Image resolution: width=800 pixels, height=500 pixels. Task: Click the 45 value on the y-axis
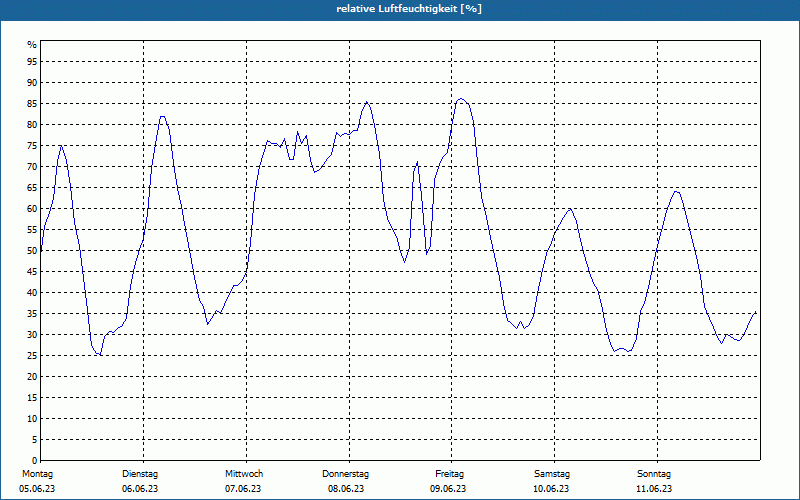click(x=32, y=271)
